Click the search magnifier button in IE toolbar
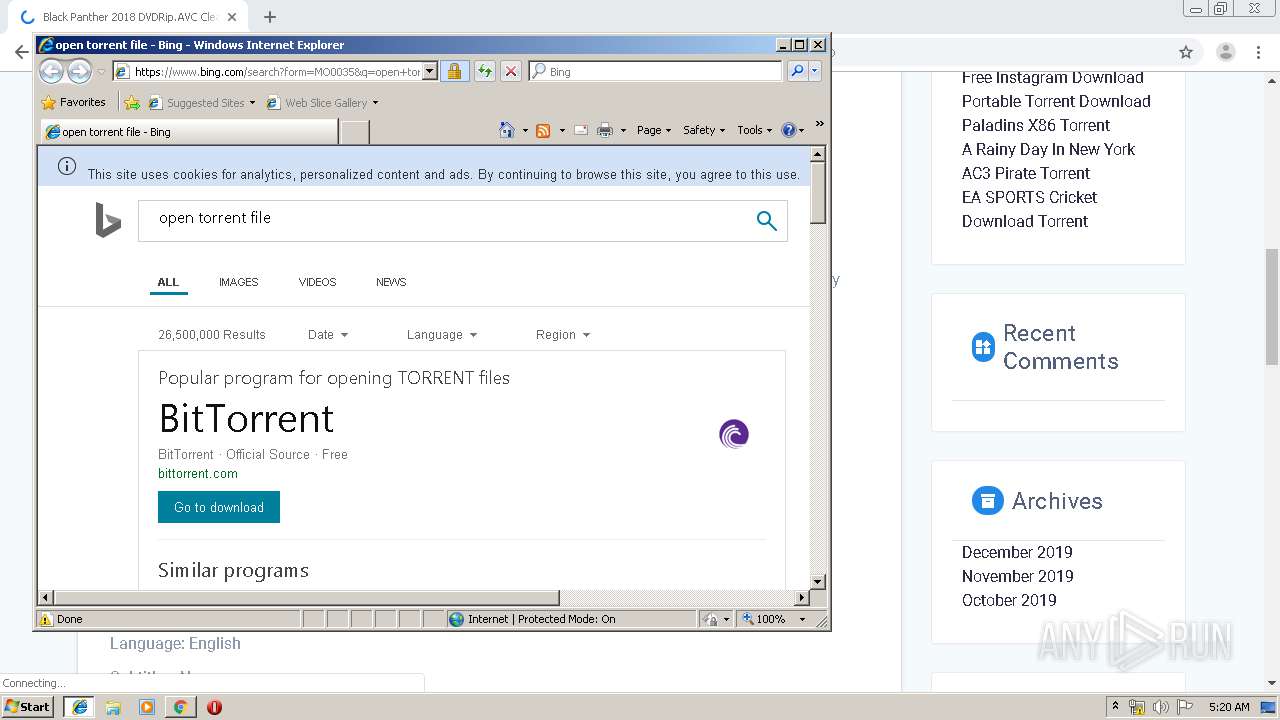This screenshot has width=1280, height=720. (x=797, y=71)
